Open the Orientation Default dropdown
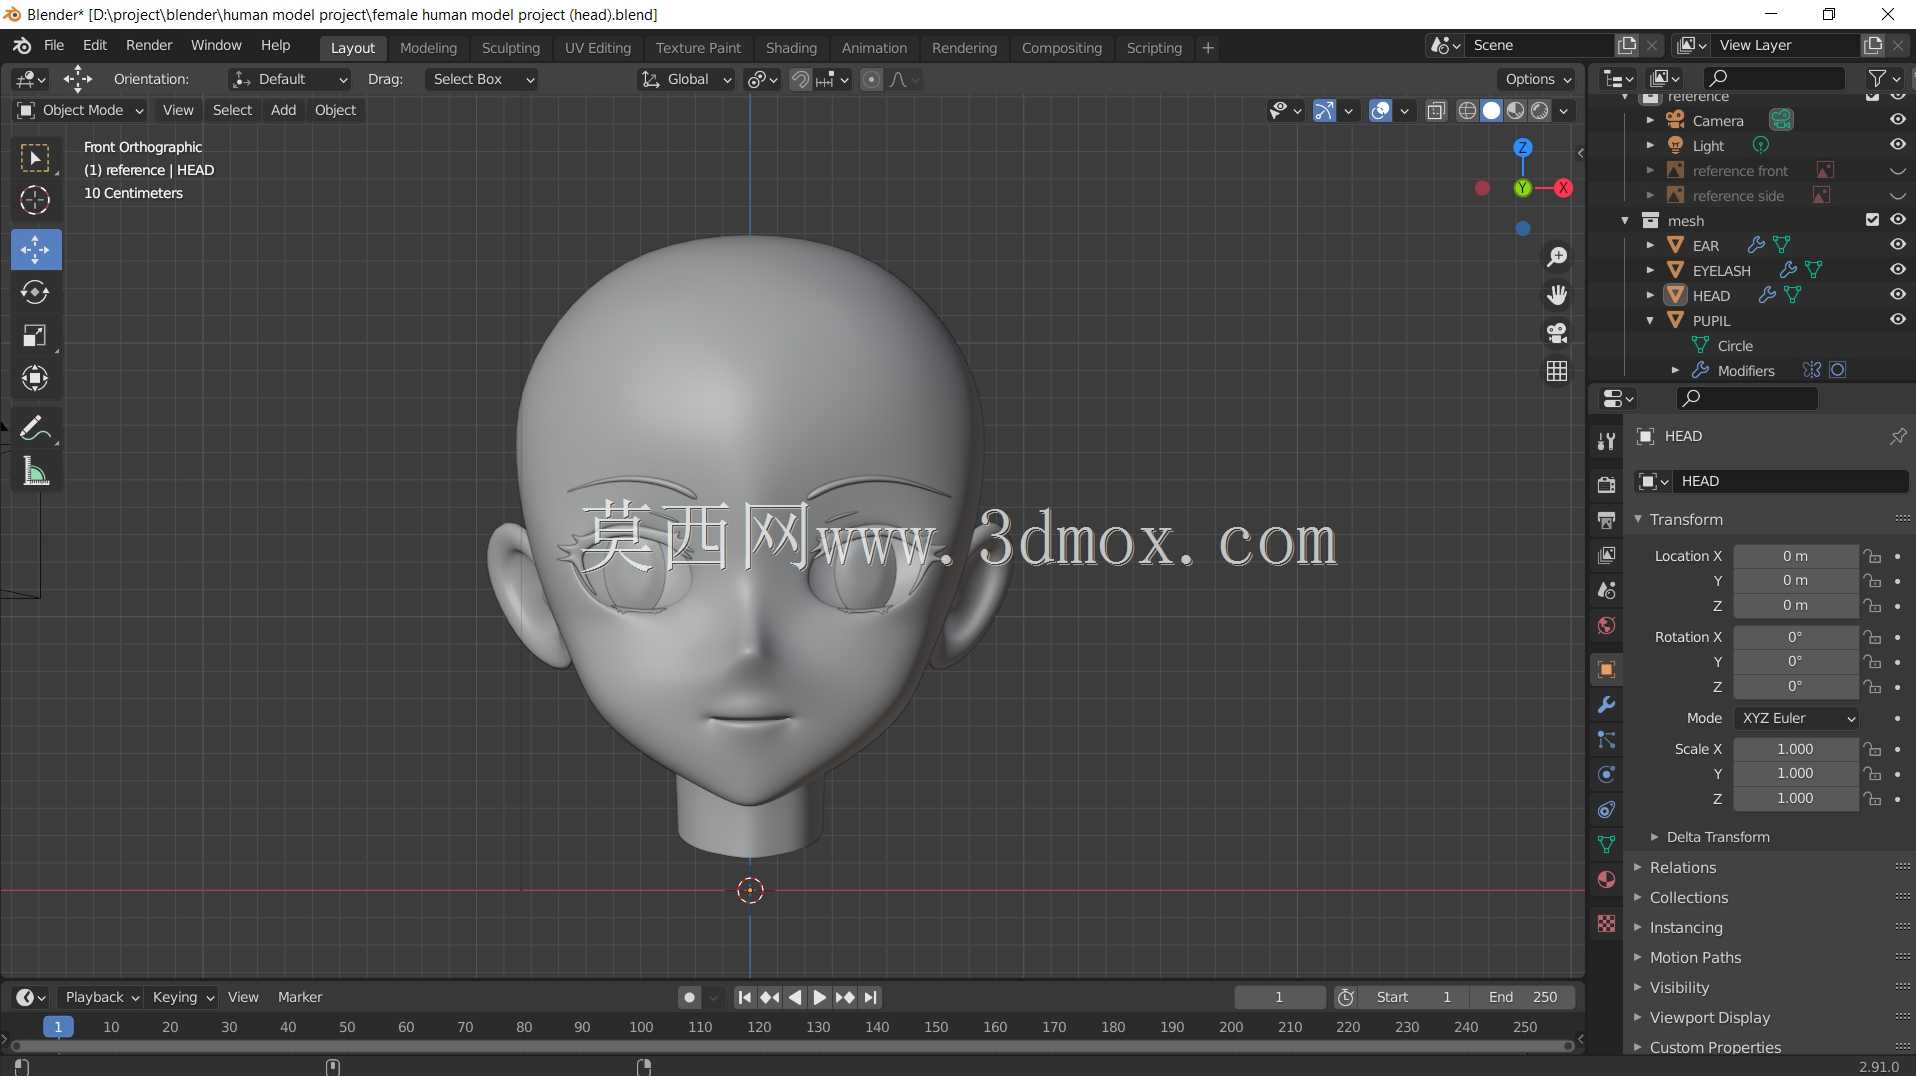Viewport: 1916px width, 1076px height. pyautogui.click(x=289, y=79)
